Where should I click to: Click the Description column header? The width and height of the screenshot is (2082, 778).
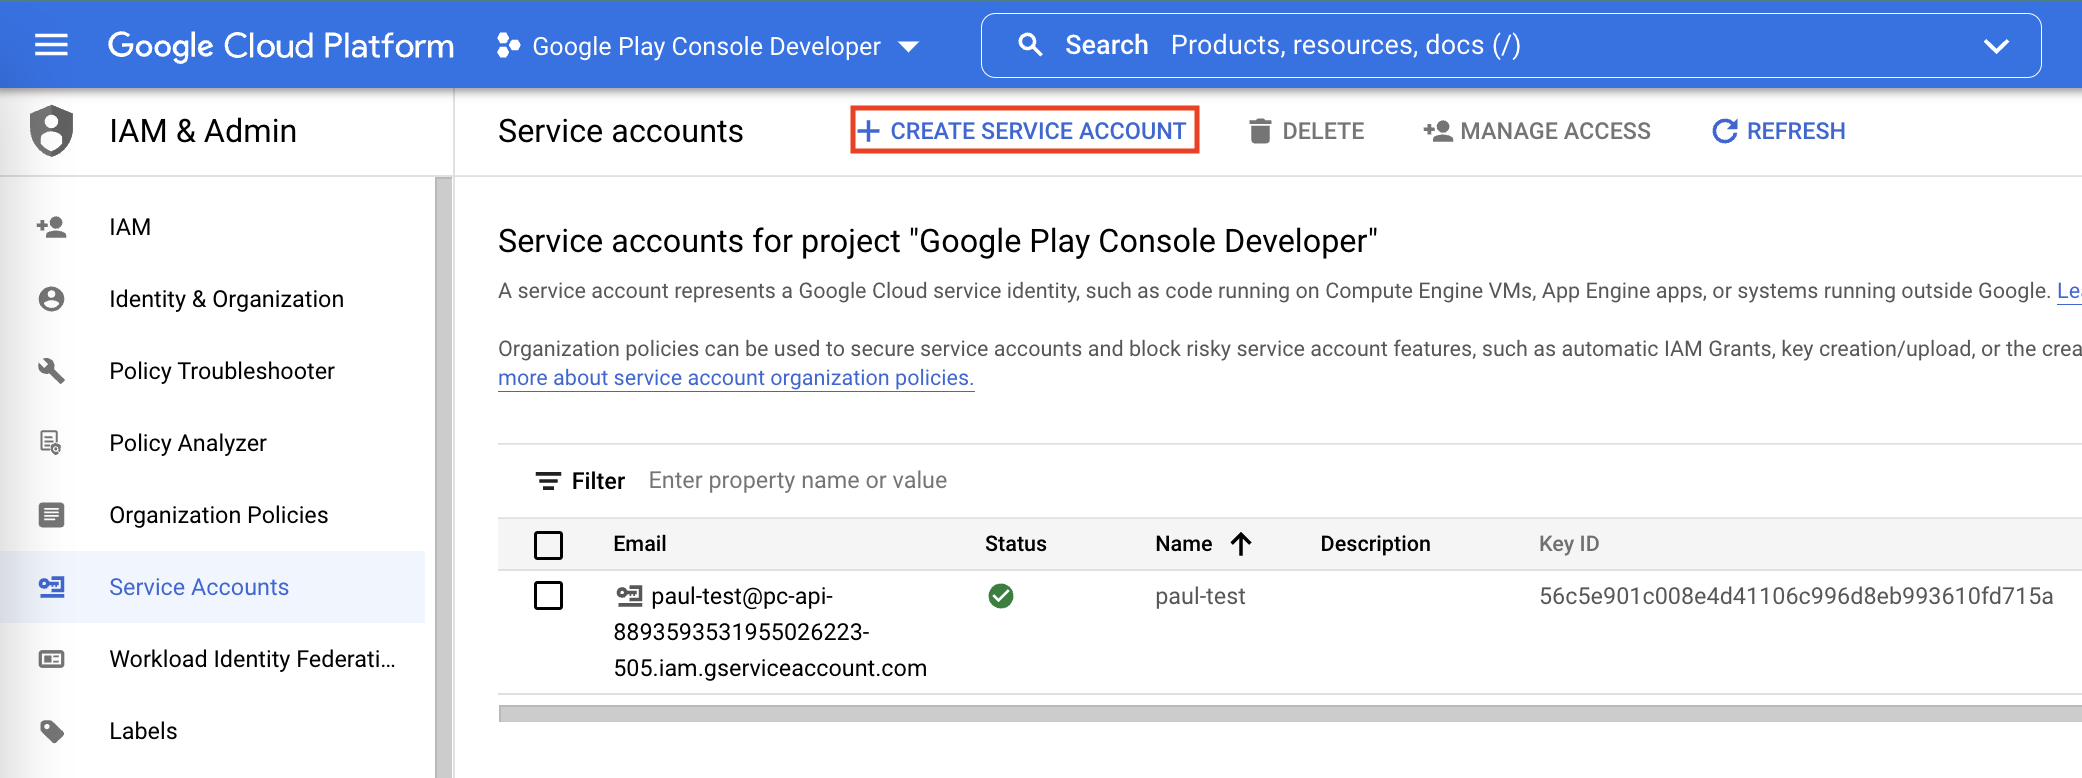(1376, 544)
